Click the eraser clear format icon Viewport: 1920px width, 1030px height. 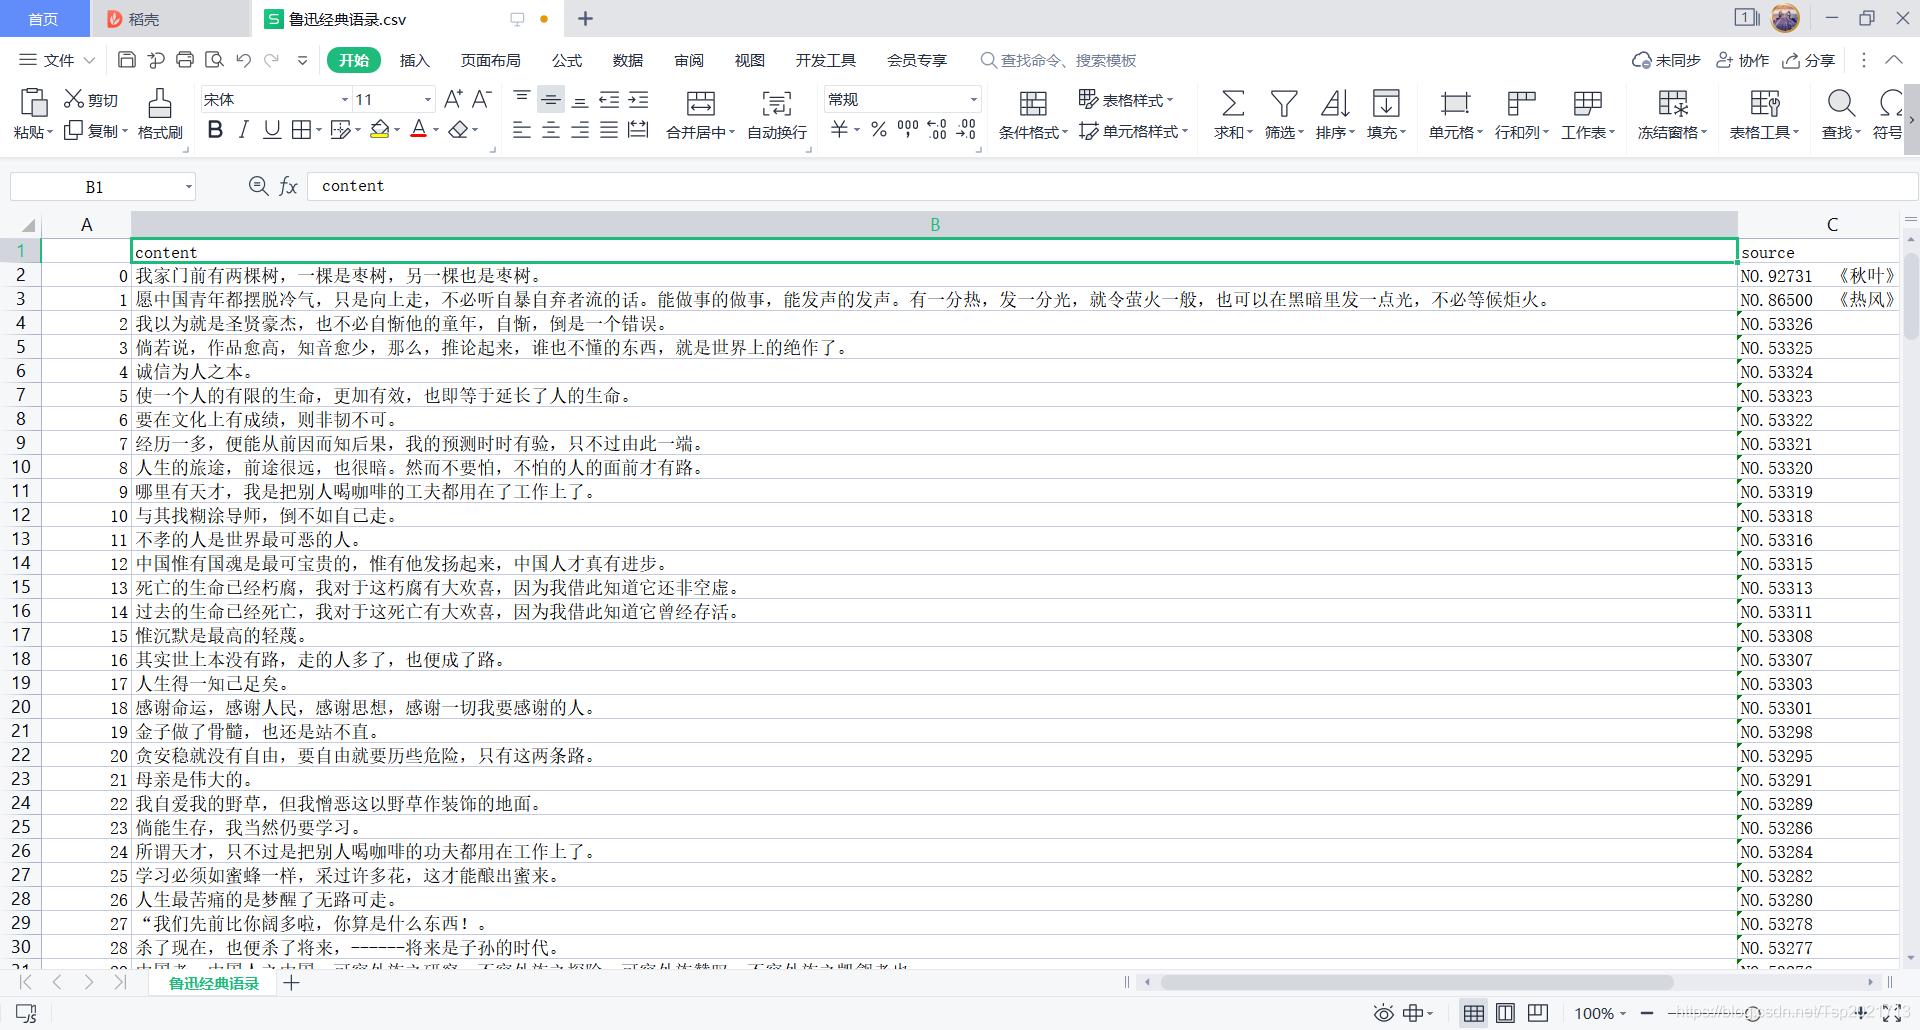coord(458,129)
